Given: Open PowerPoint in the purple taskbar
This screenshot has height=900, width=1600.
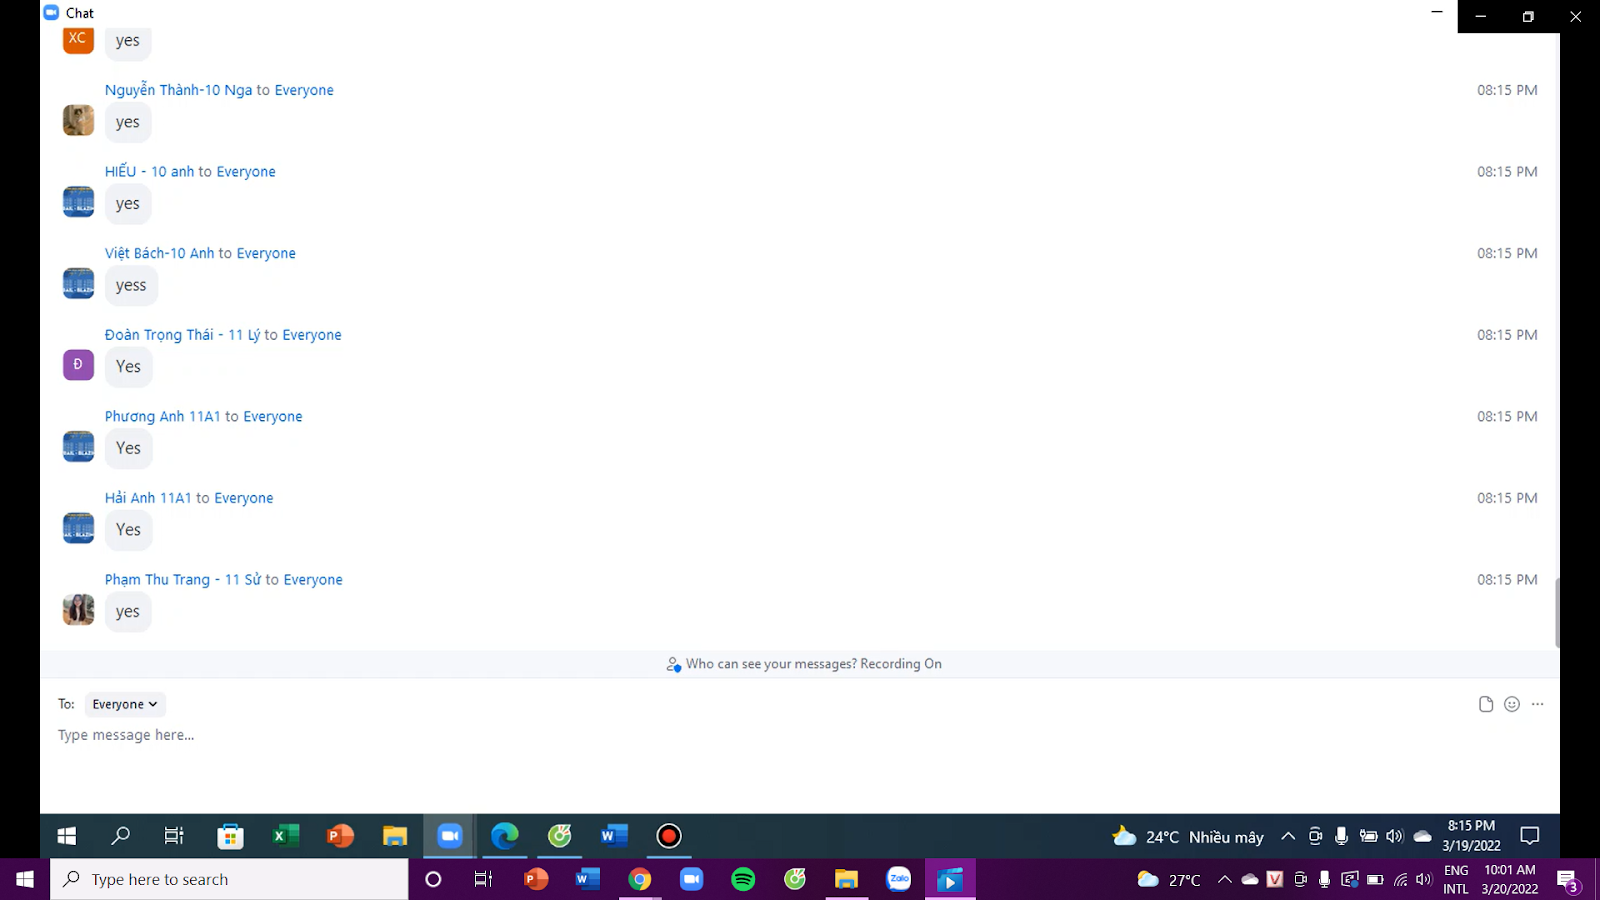Looking at the screenshot, I should [x=536, y=879].
